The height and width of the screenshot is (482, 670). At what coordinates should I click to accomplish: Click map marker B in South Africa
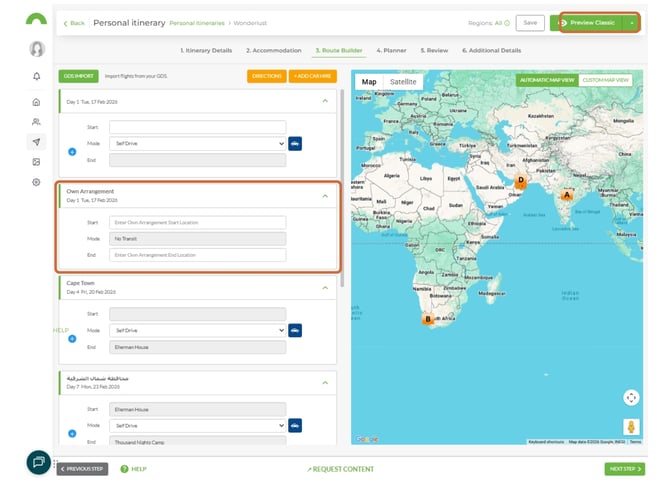click(x=428, y=319)
